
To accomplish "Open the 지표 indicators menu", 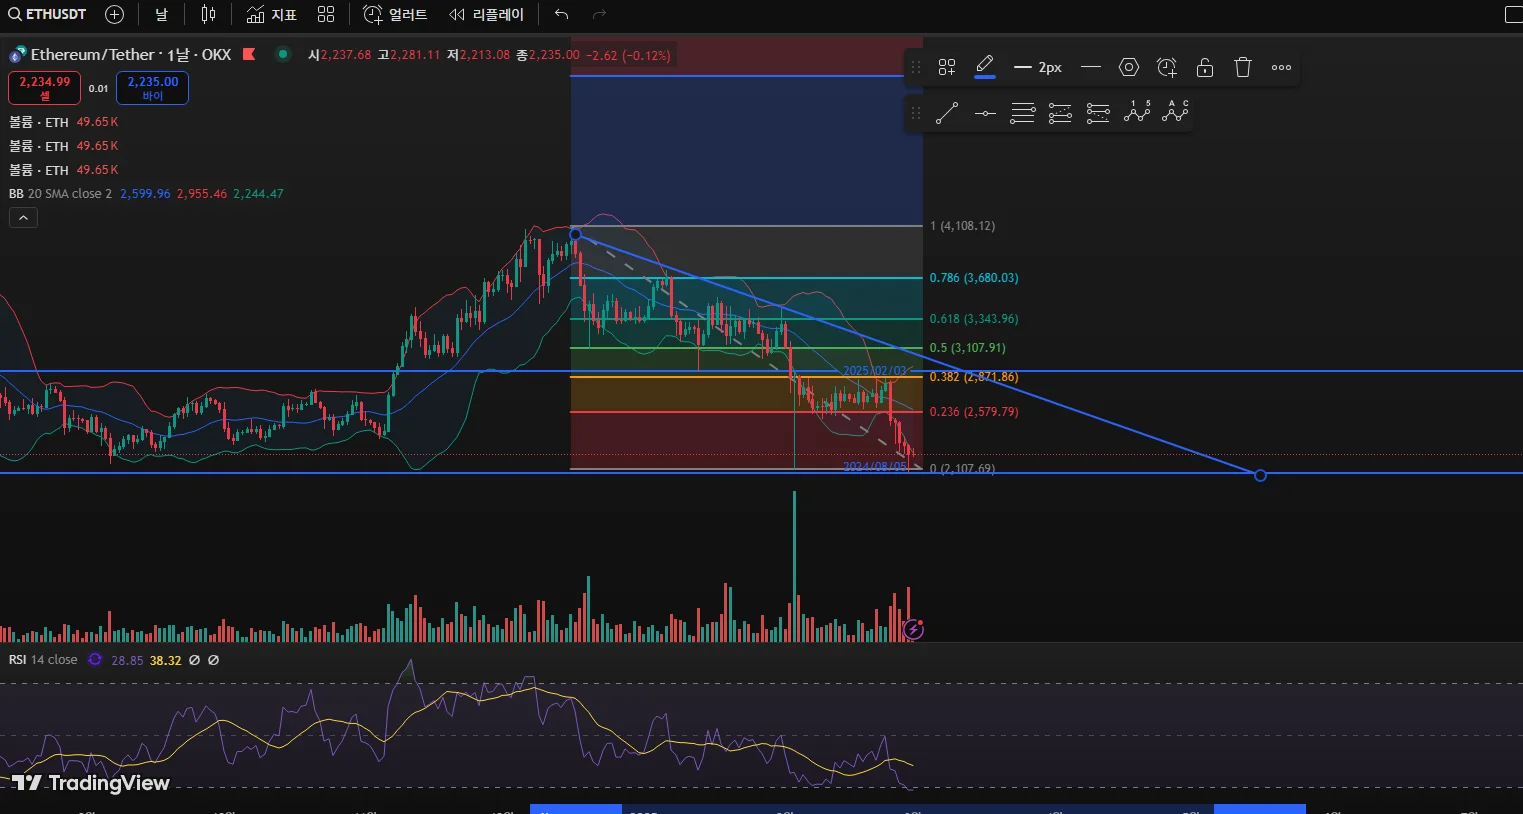I will click(272, 14).
